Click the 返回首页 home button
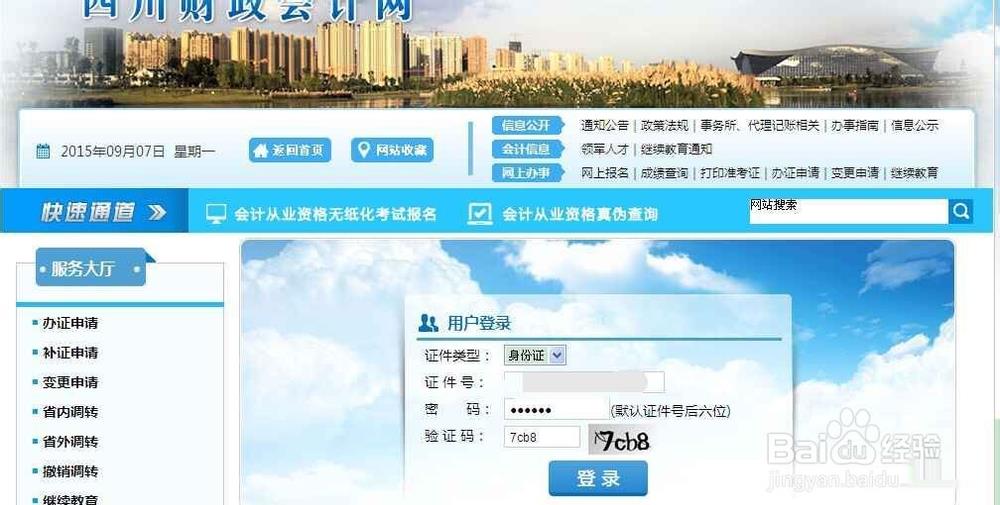 coord(290,150)
